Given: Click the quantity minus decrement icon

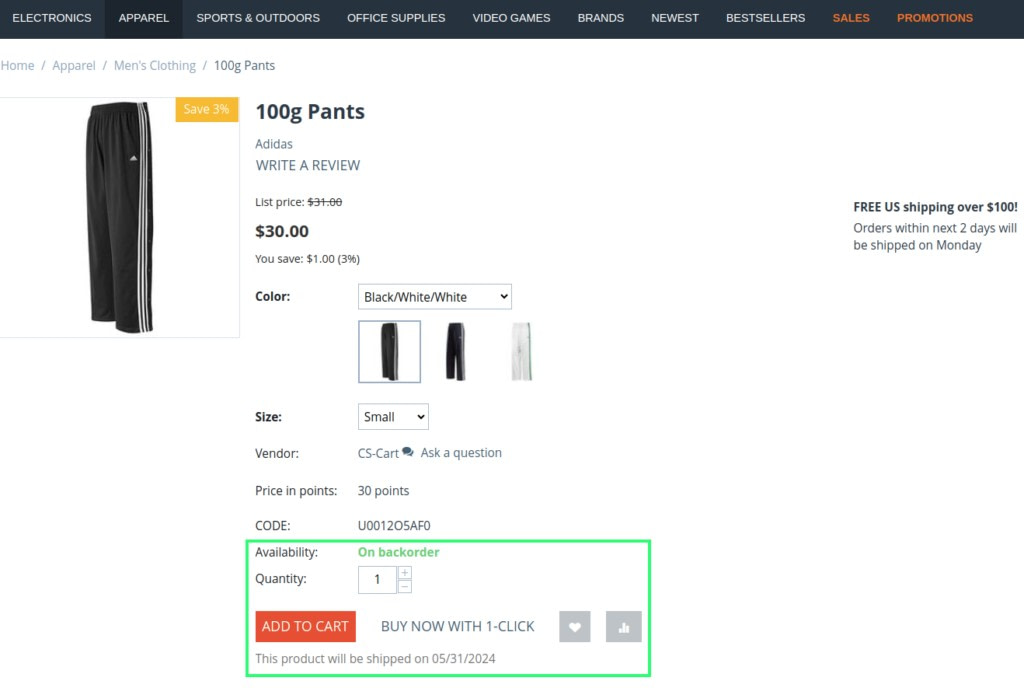Looking at the screenshot, I should (x=405, y=587).
